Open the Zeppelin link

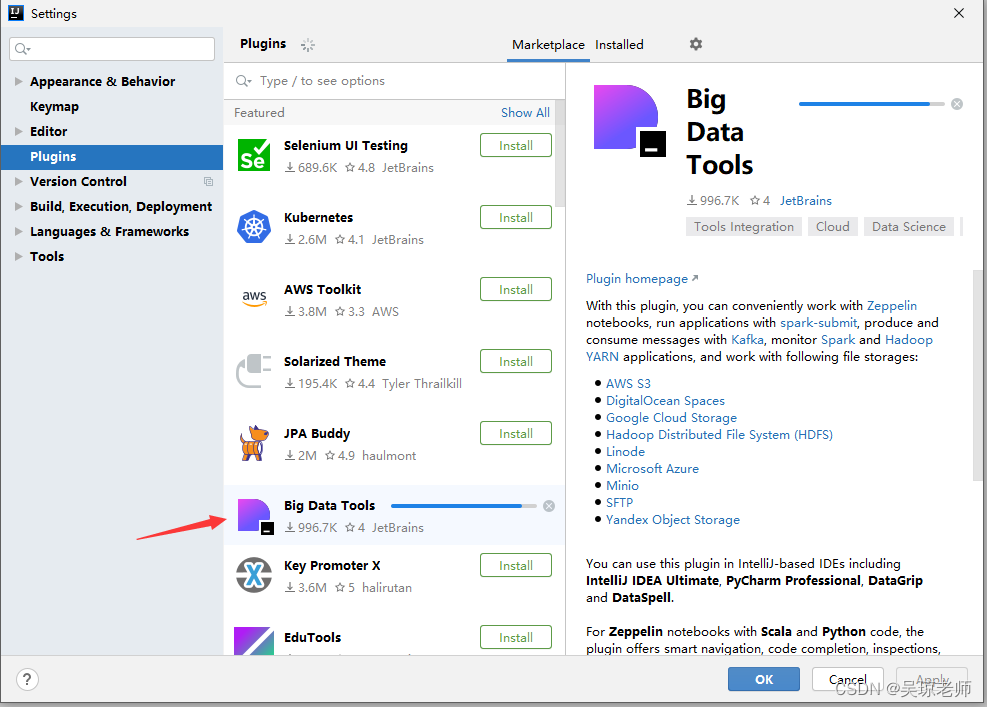point(891,306)
